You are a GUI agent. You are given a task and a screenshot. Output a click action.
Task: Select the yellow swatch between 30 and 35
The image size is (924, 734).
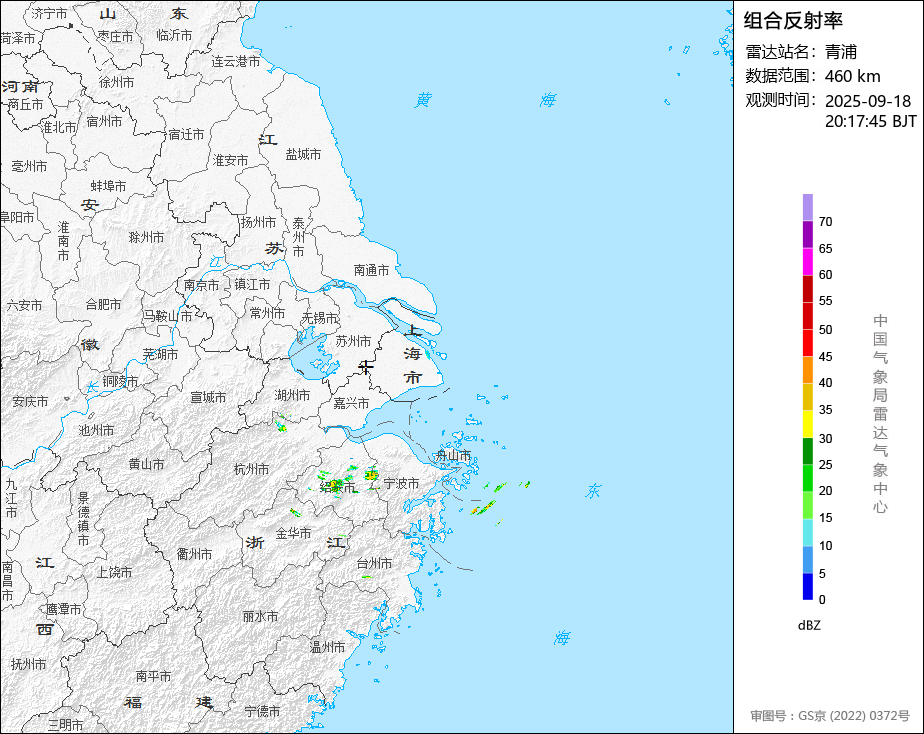click(807, 424)
